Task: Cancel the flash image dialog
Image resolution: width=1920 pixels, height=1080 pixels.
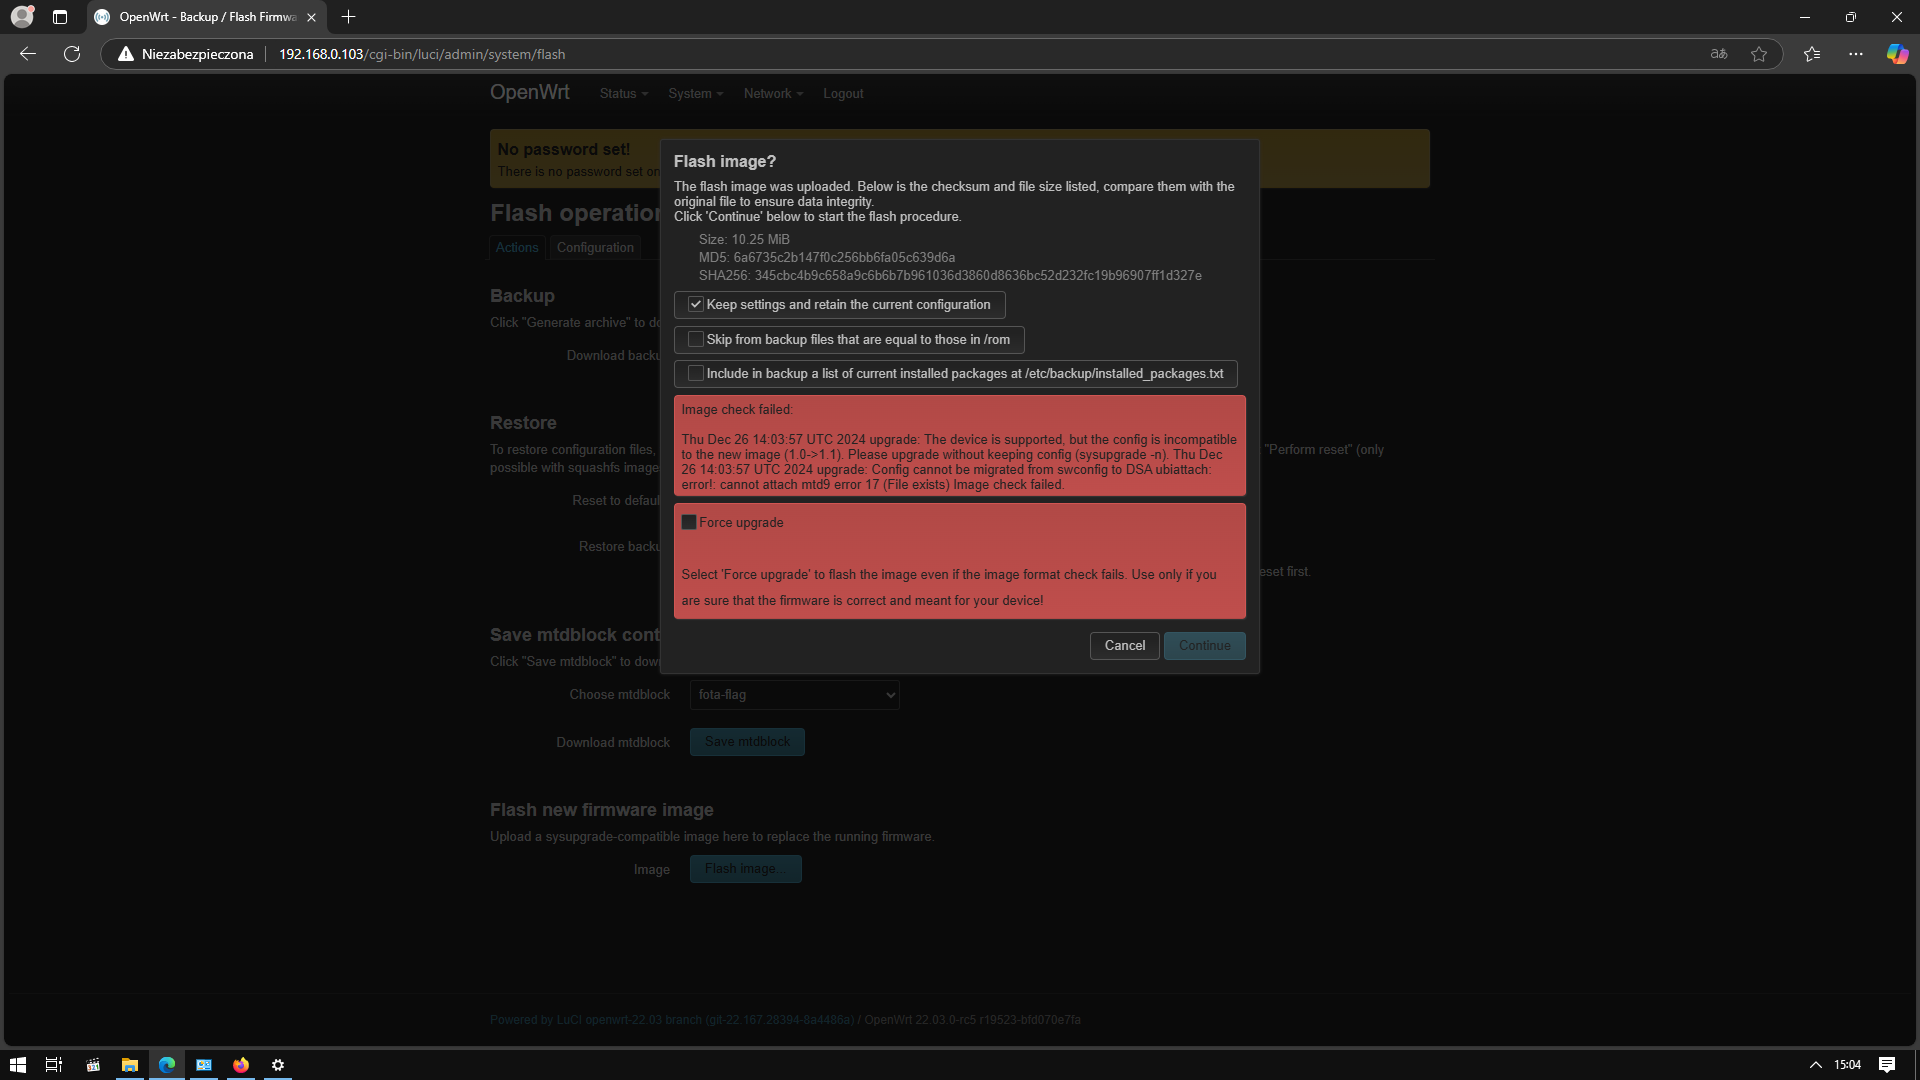Action: 1125,646
